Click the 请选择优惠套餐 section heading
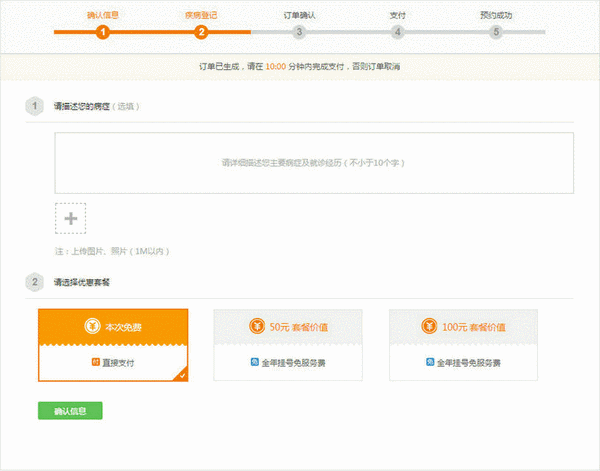 pyautogui.click(x=82, y=282)
